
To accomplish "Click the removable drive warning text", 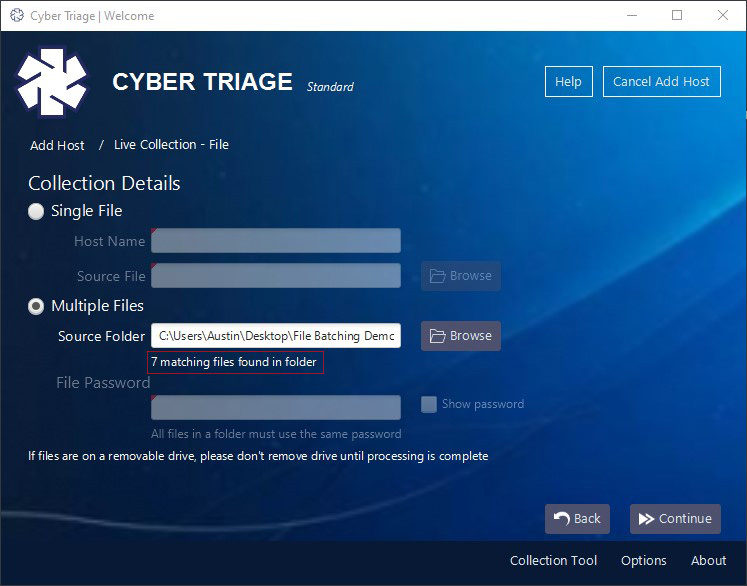I will 258,456.
